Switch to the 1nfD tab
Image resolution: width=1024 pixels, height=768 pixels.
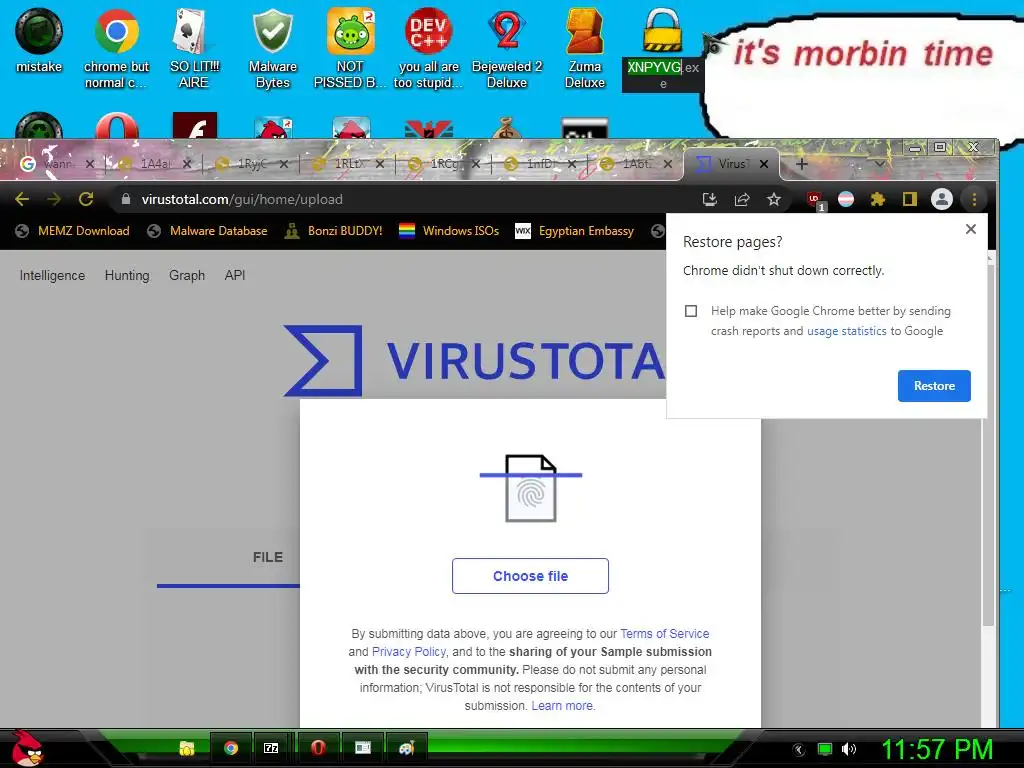pyautogui.click(x=541, y=164)
